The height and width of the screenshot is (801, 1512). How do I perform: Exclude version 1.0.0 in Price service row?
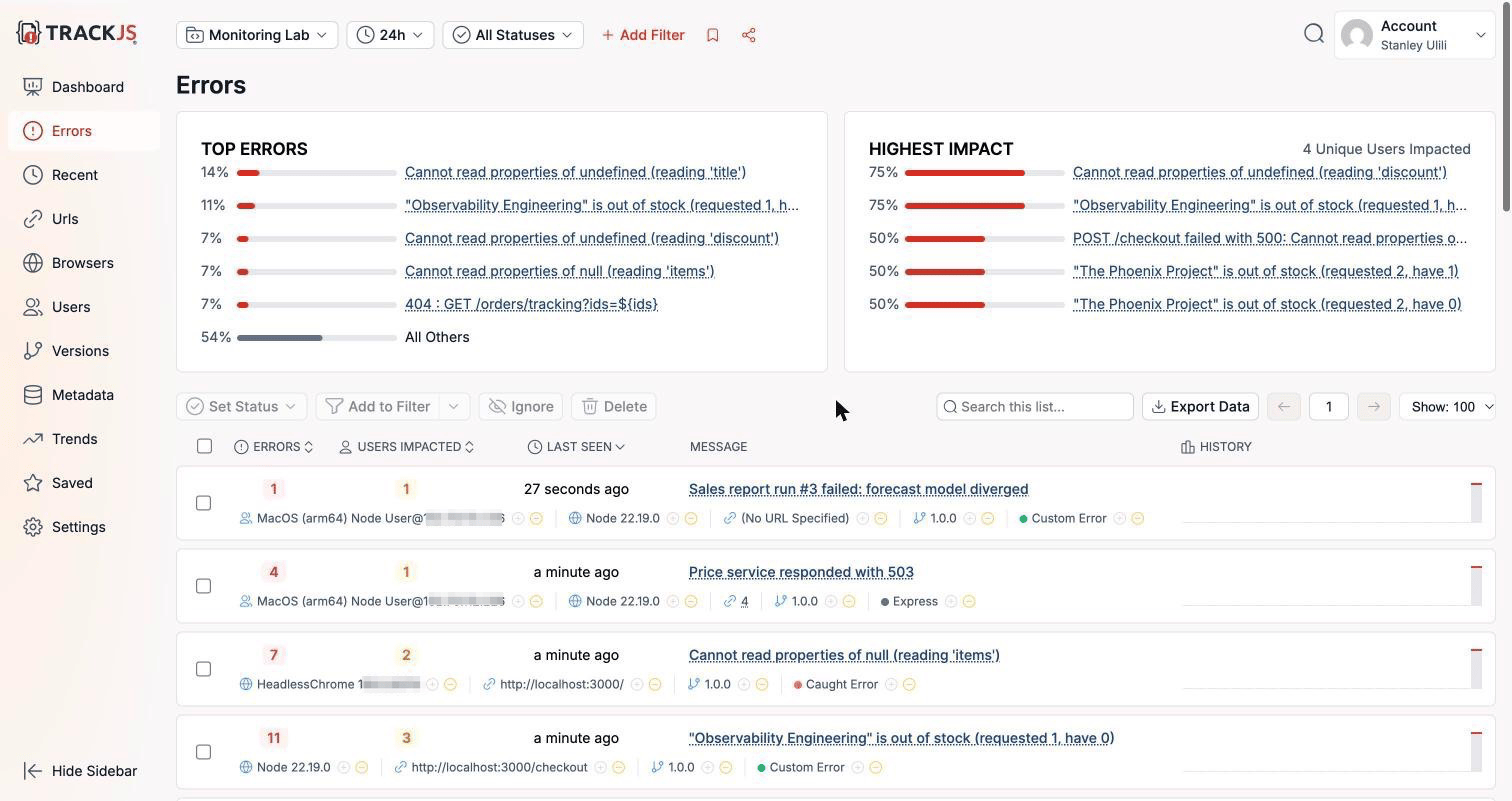click(x=849, y=601)
